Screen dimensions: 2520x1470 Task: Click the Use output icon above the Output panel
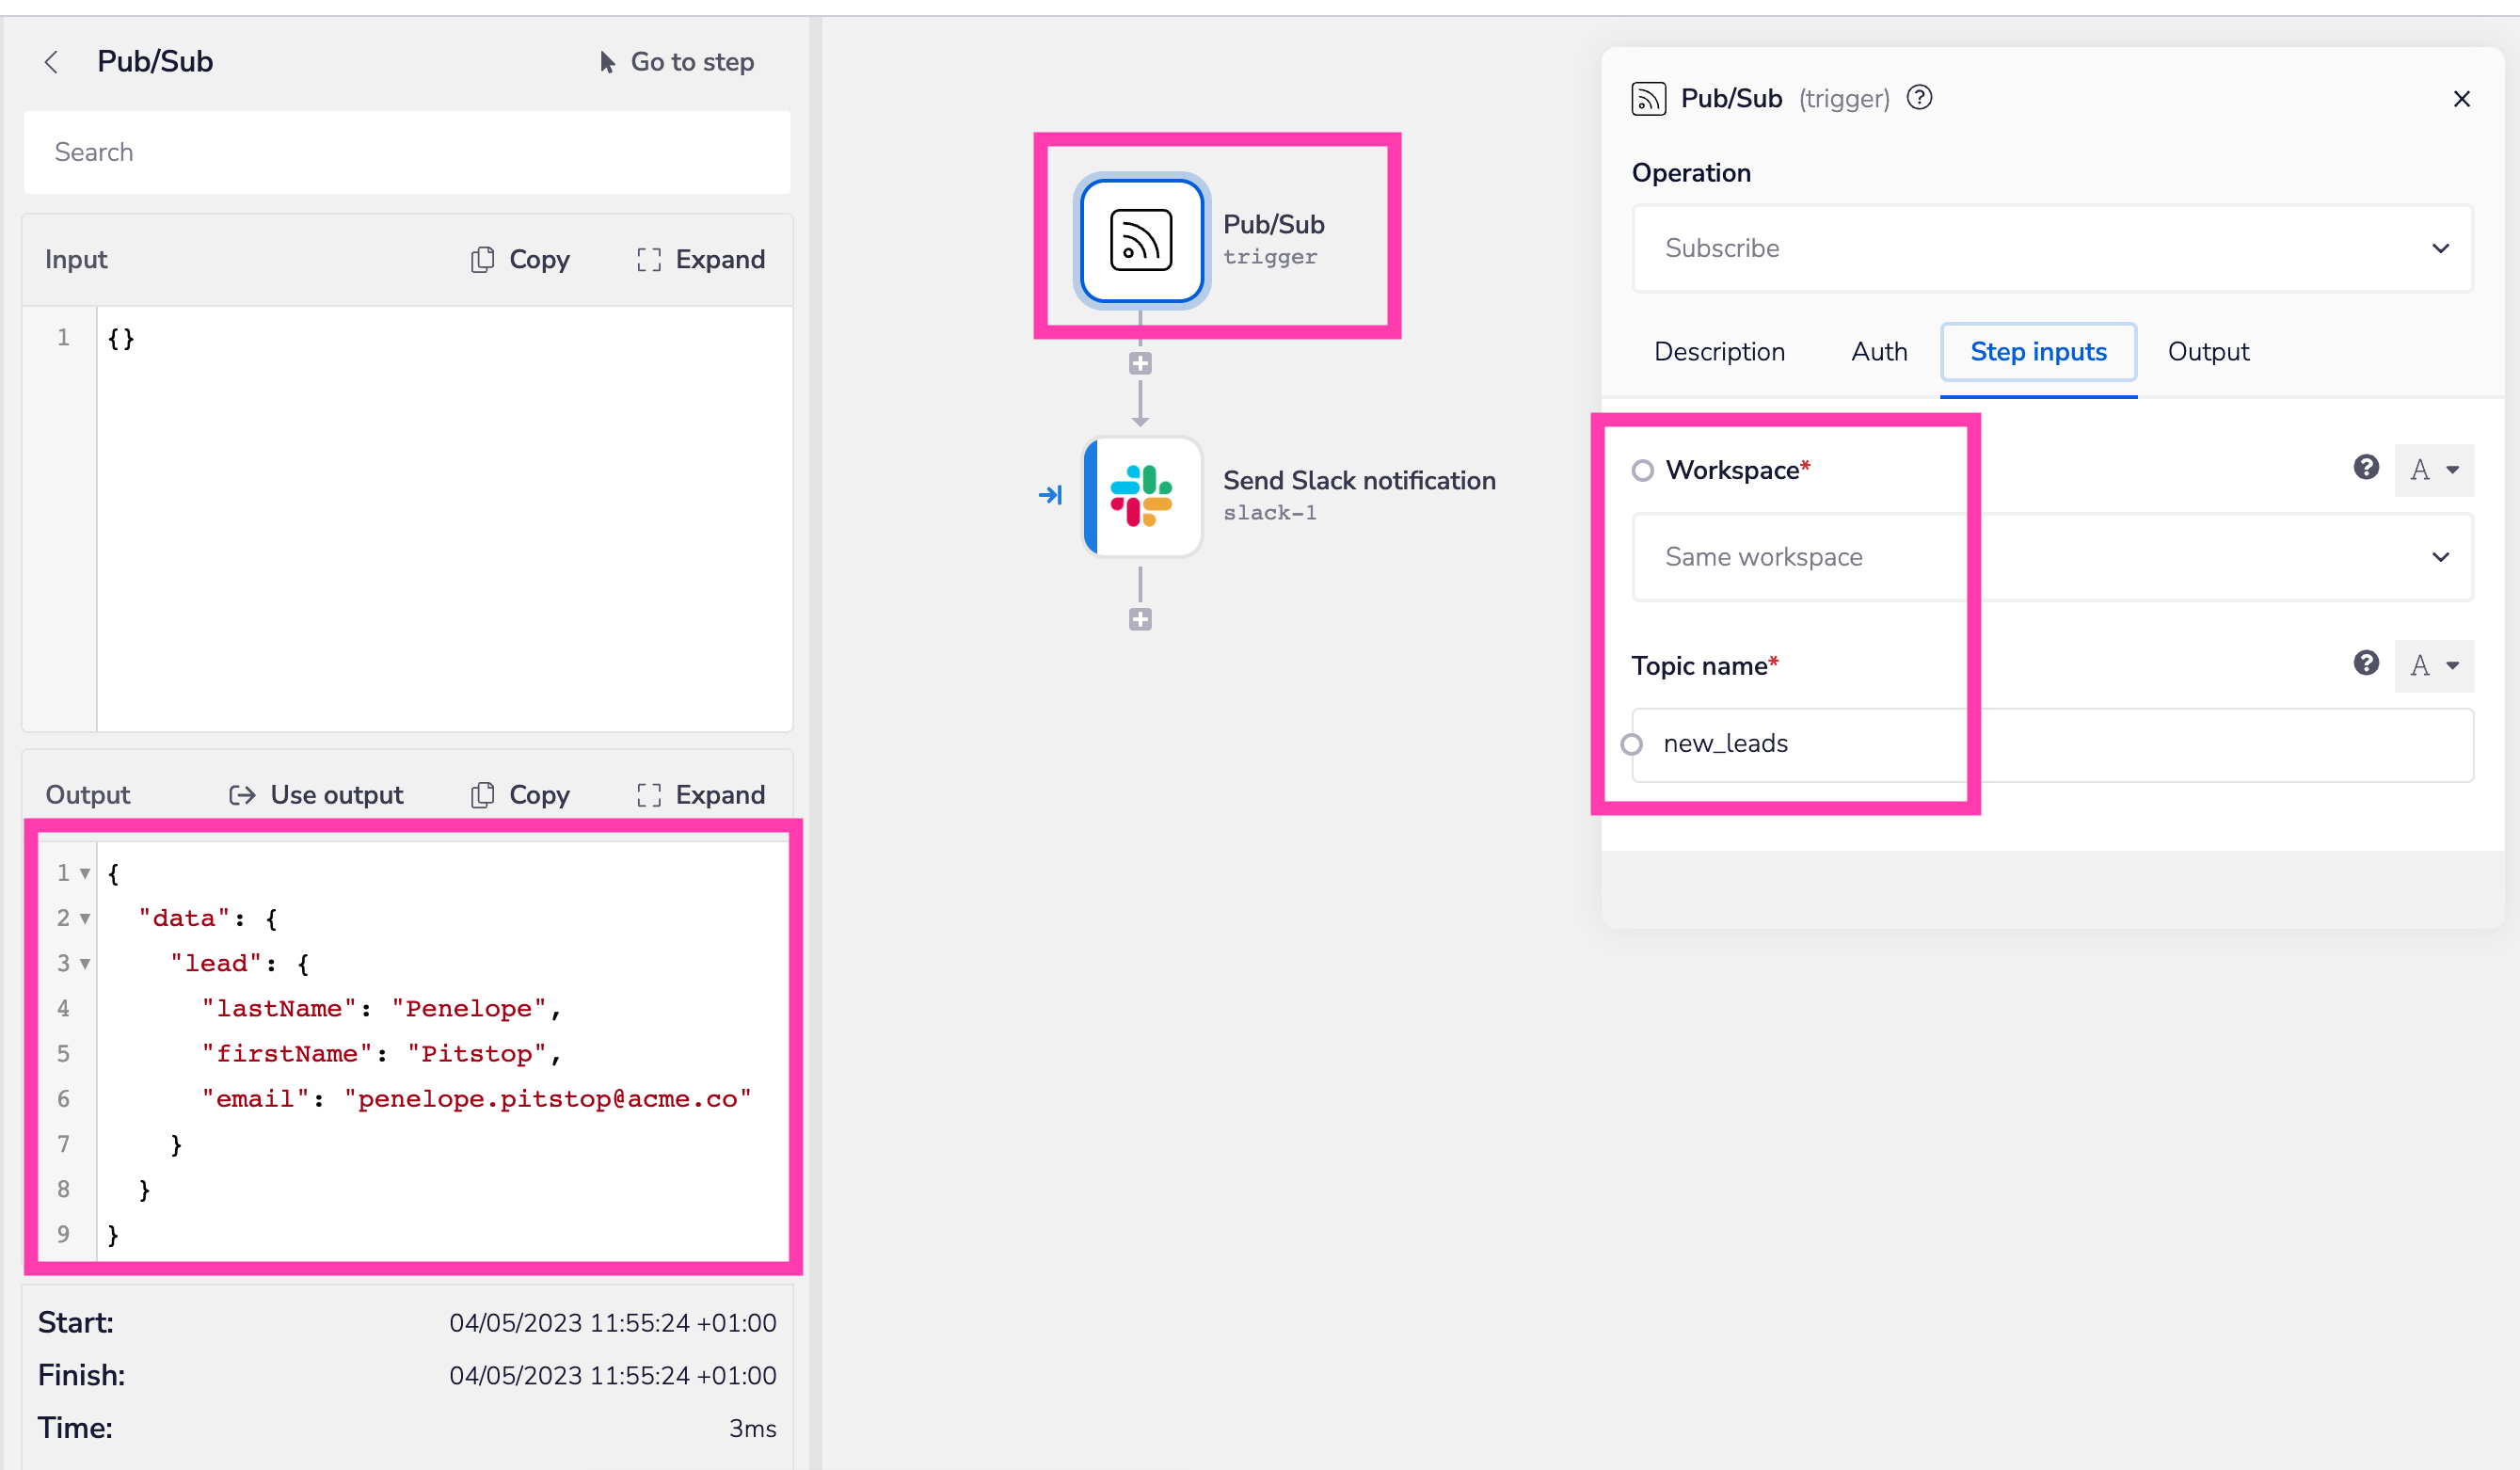[242, 794]
